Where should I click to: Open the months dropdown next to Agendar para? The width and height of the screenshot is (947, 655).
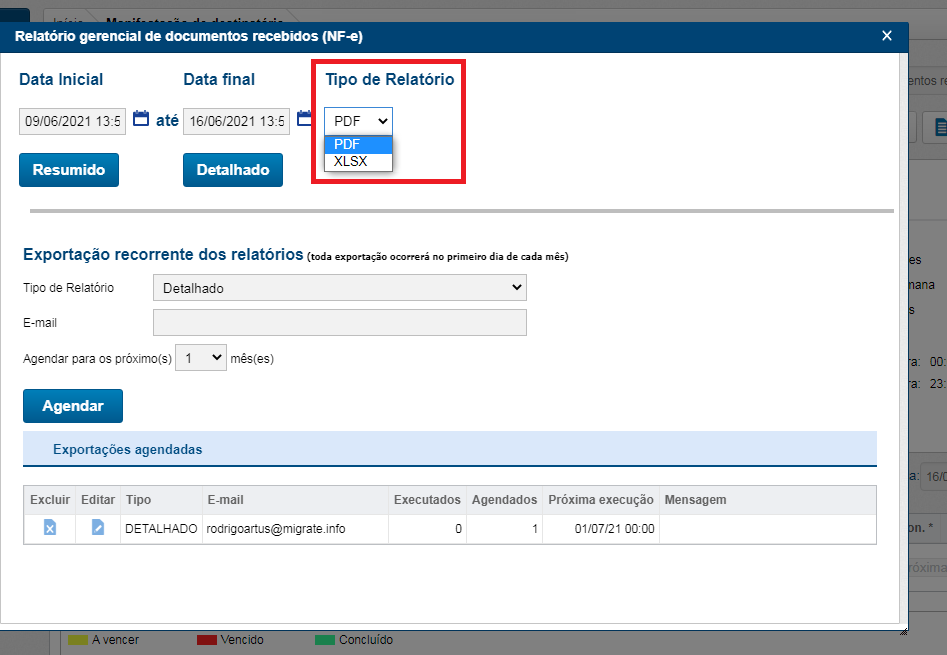(x=200, y=357)
